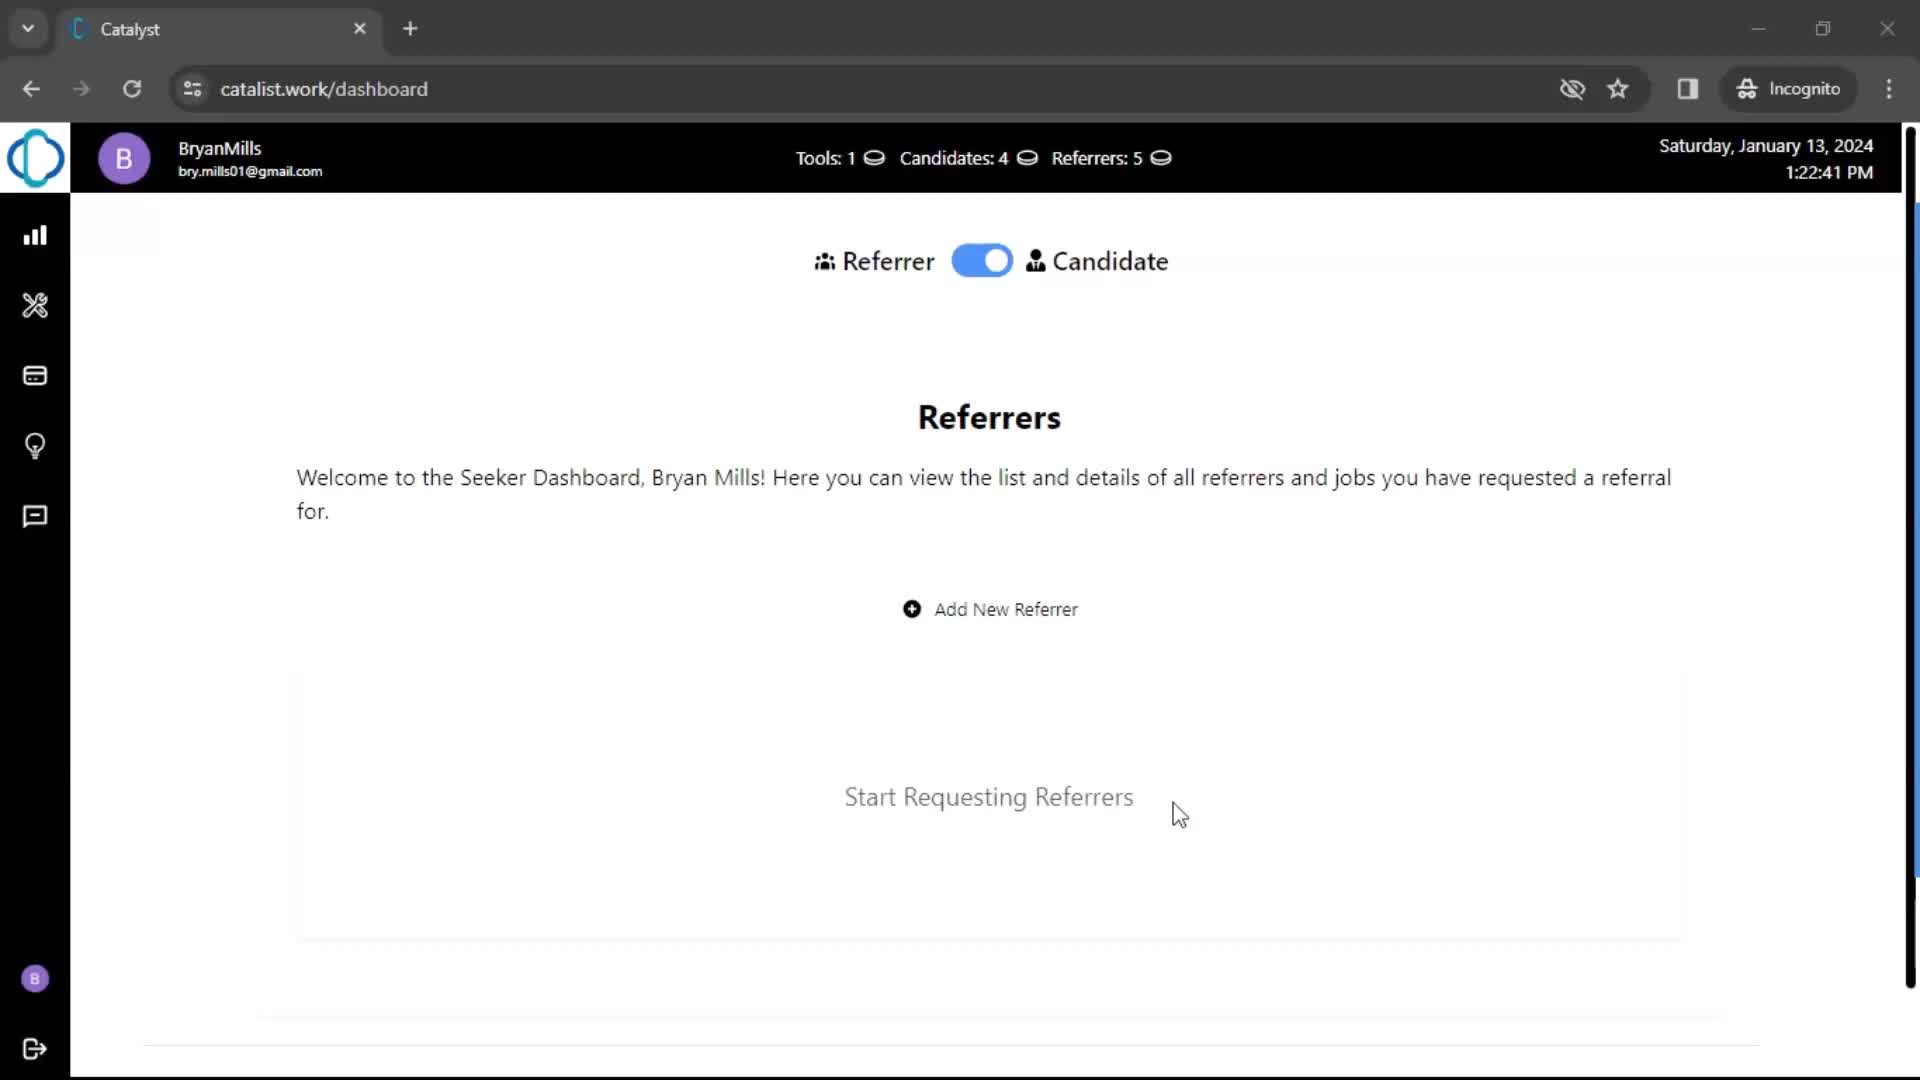Select the Referrers dashboard section
Image resolution: width=1920 pixels, height=1080 pixels.
(989, 417)
